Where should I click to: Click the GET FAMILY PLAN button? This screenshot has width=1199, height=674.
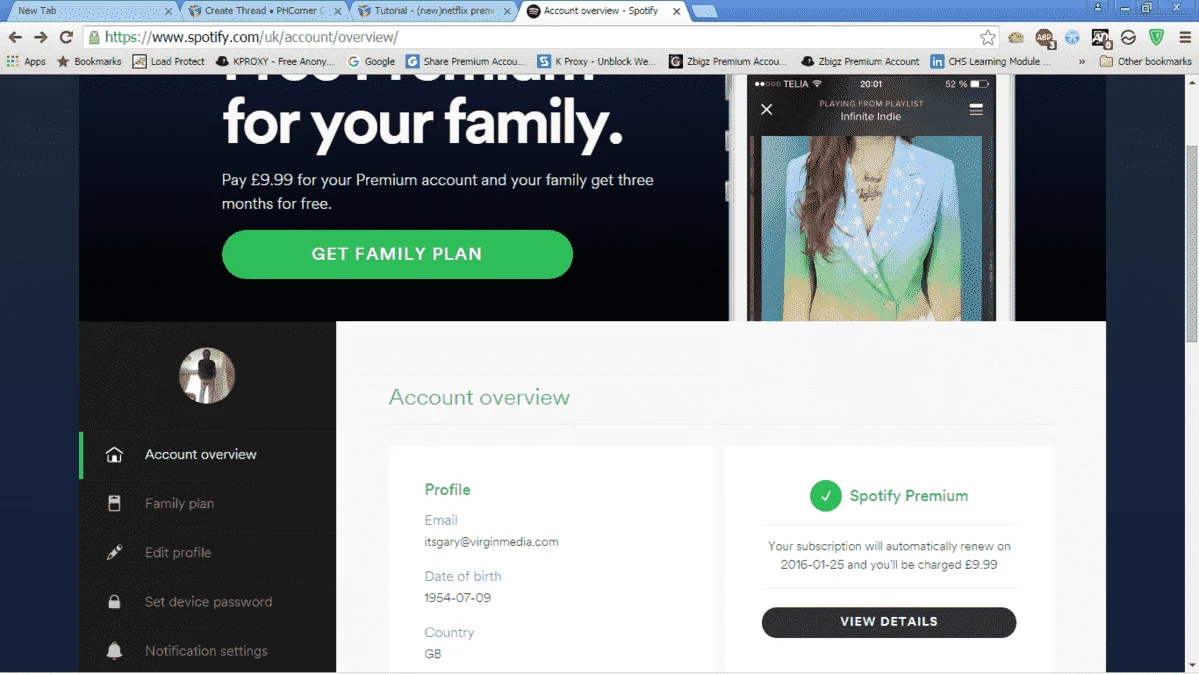[397, 254]
